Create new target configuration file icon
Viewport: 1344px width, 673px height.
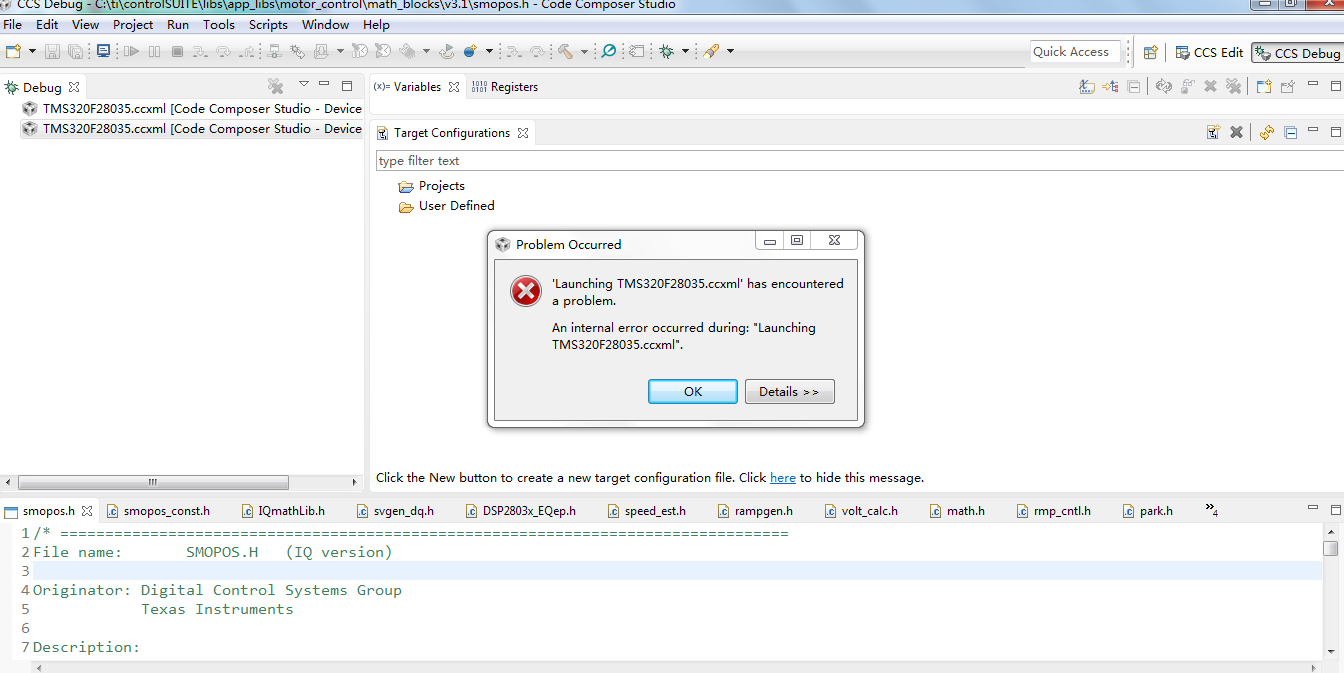[1214, 131]
